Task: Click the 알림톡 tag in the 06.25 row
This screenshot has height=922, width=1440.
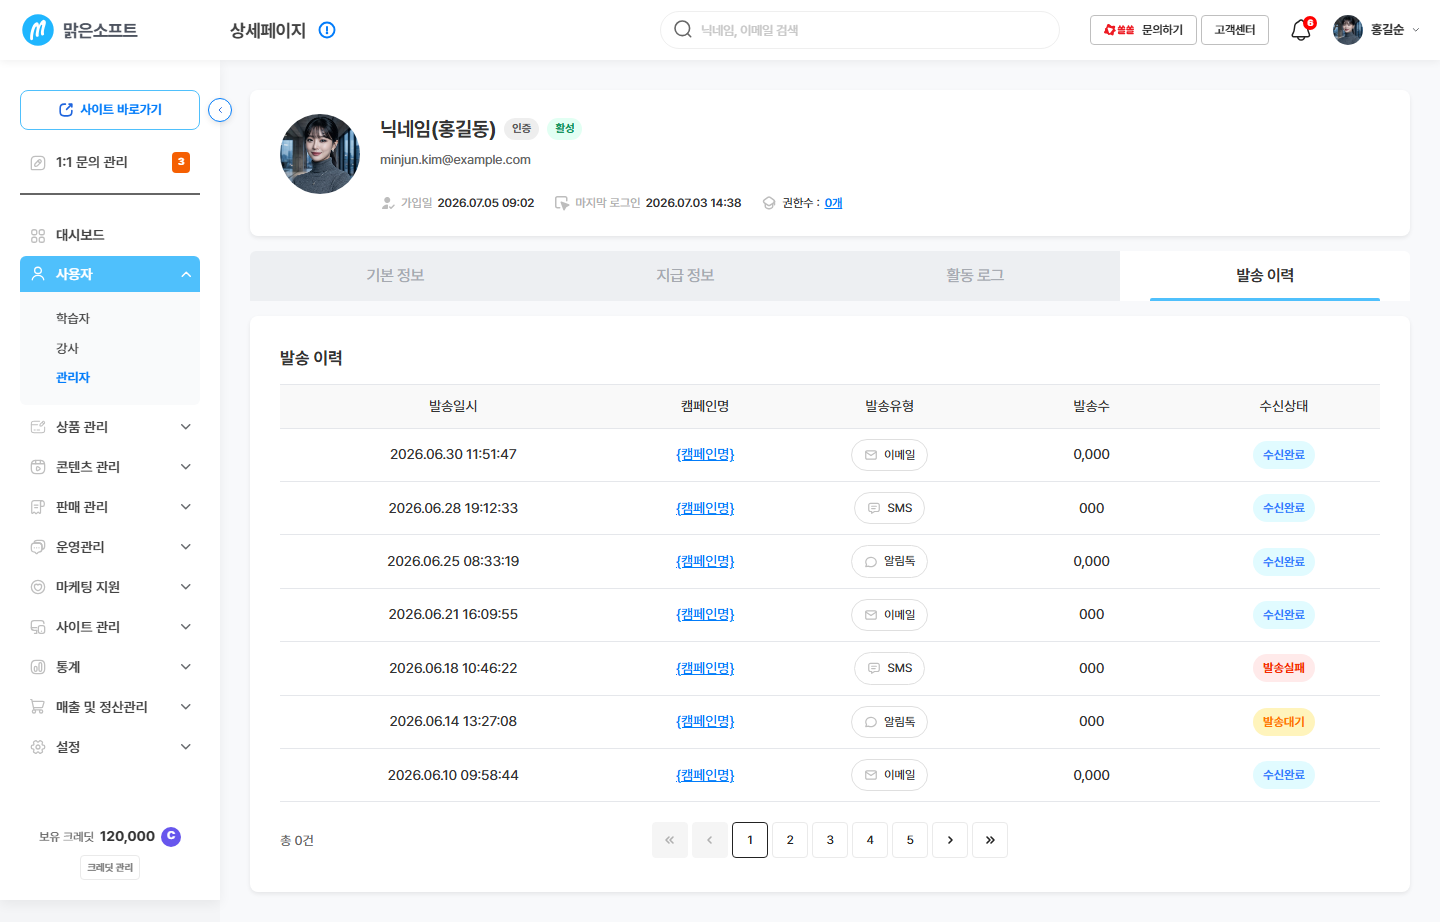Action: pos(889,561)
